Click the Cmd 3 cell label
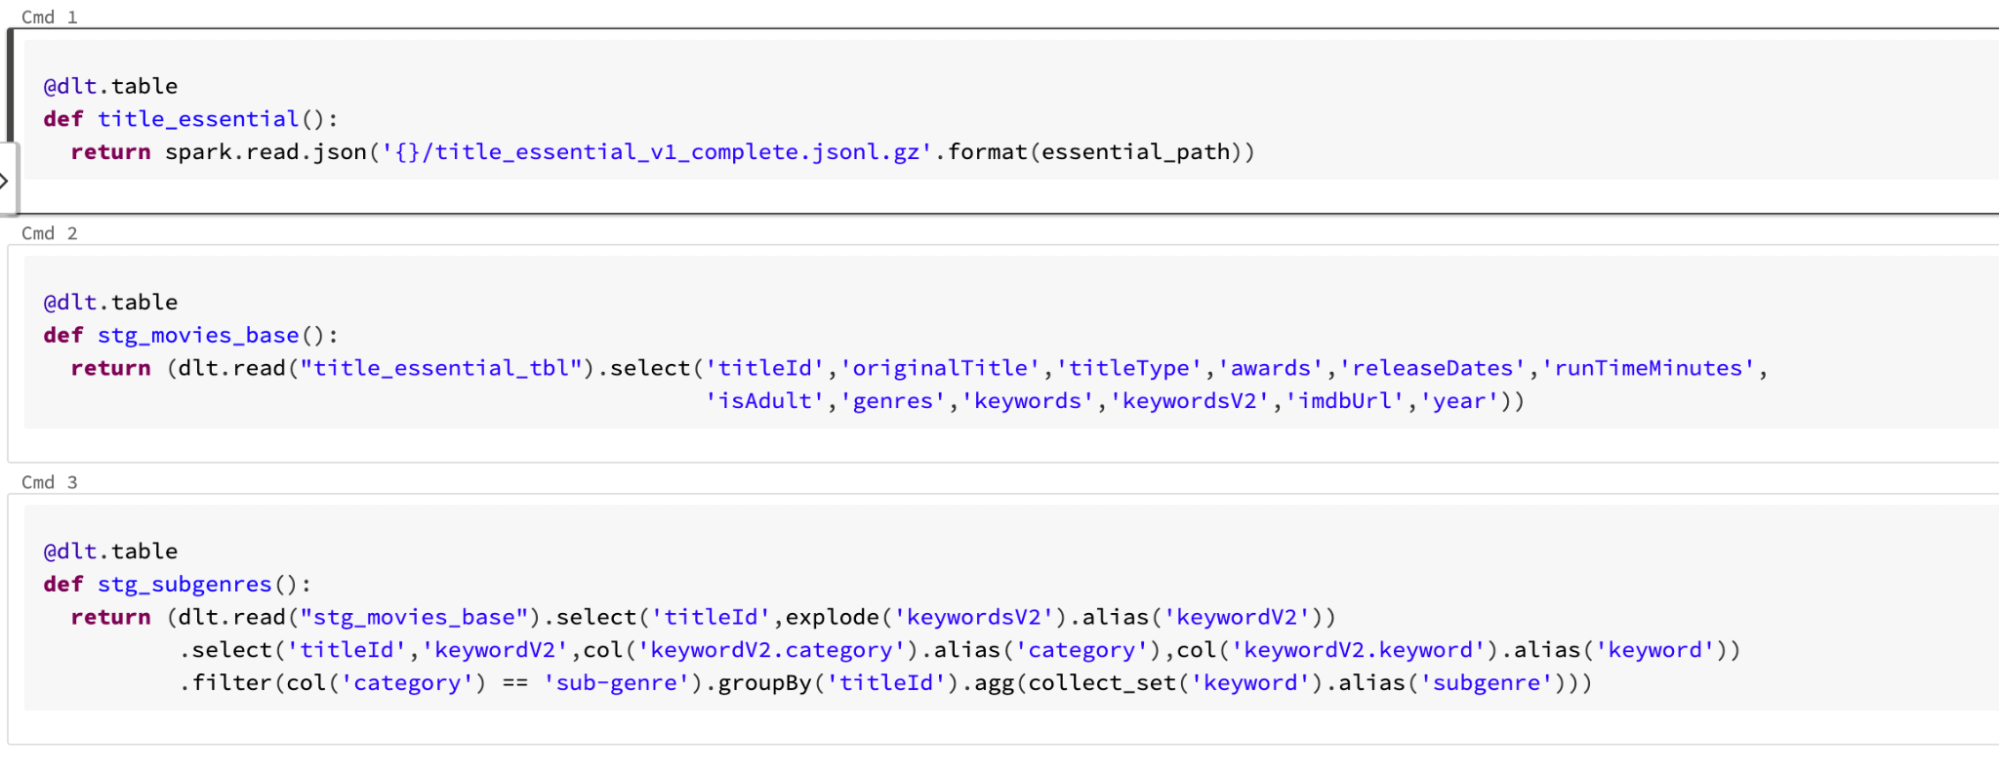 click(x=49, y=482)
